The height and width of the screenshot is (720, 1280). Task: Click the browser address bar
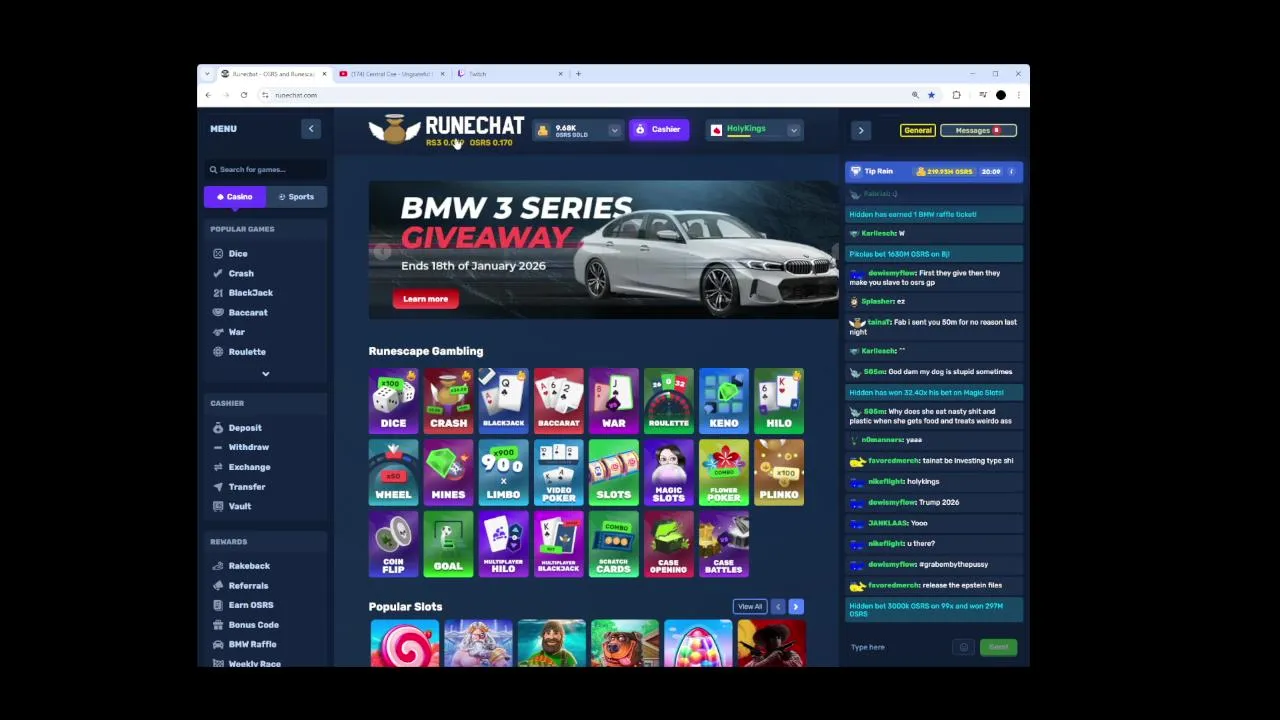[x=585, y=95]
